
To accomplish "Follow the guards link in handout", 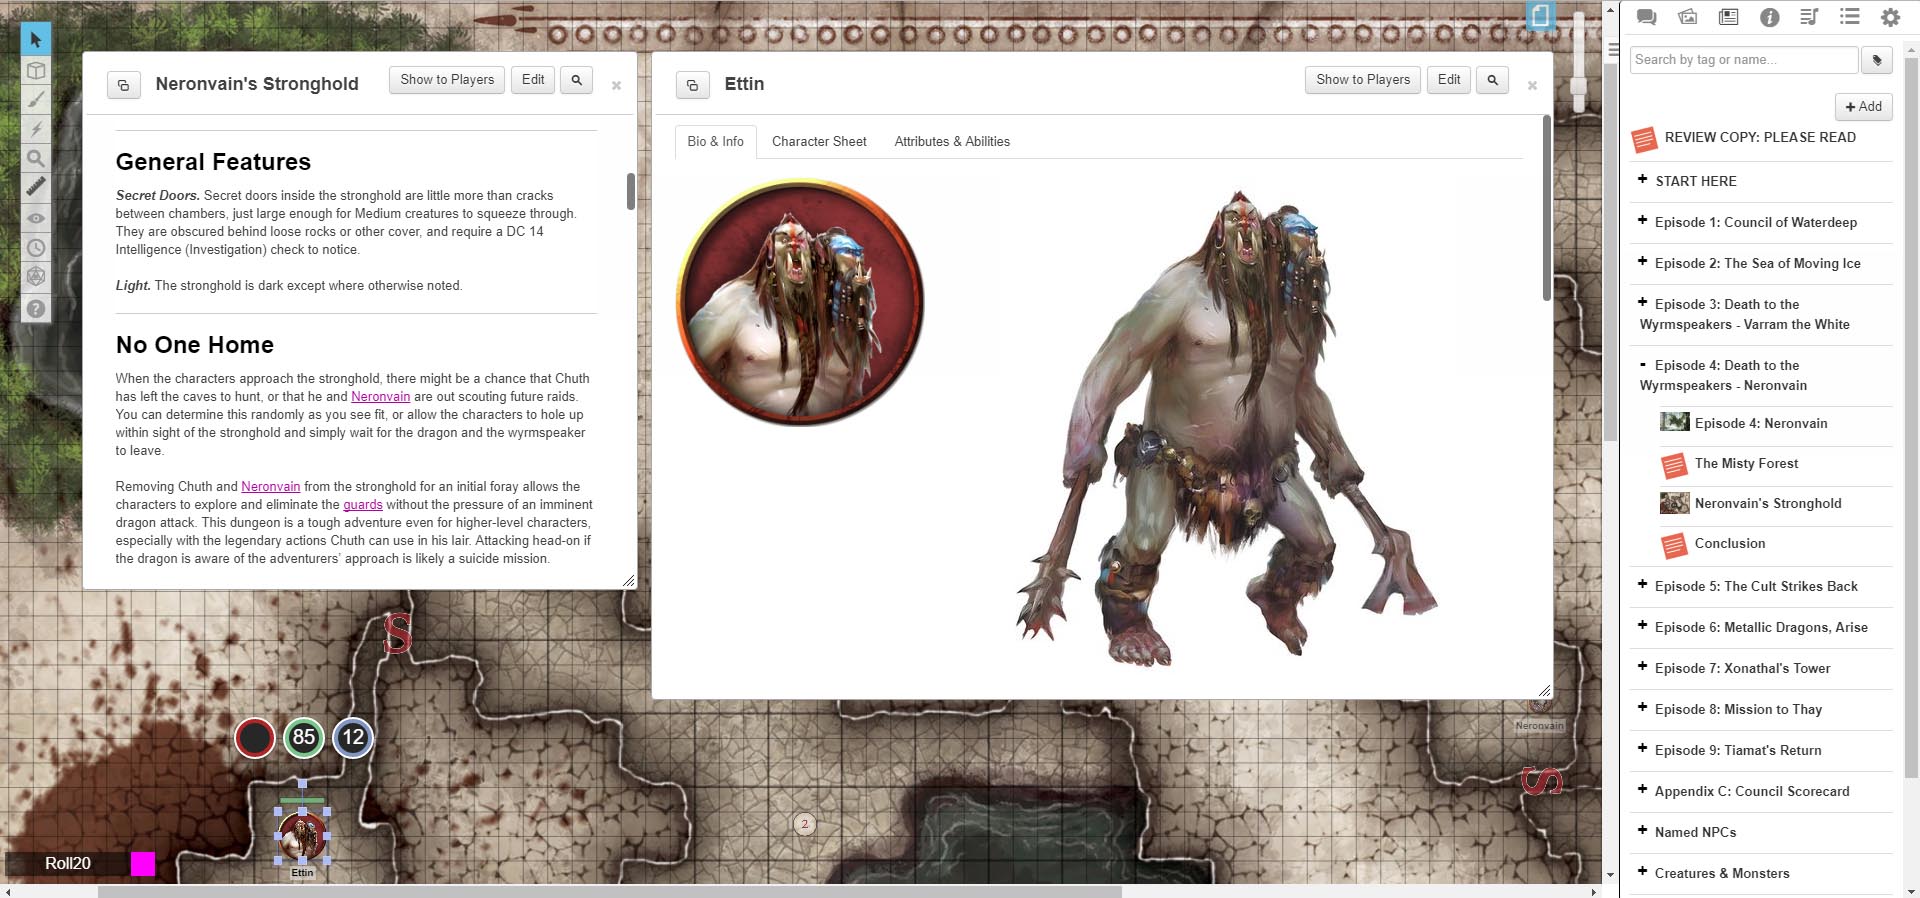I will (362, 505).
